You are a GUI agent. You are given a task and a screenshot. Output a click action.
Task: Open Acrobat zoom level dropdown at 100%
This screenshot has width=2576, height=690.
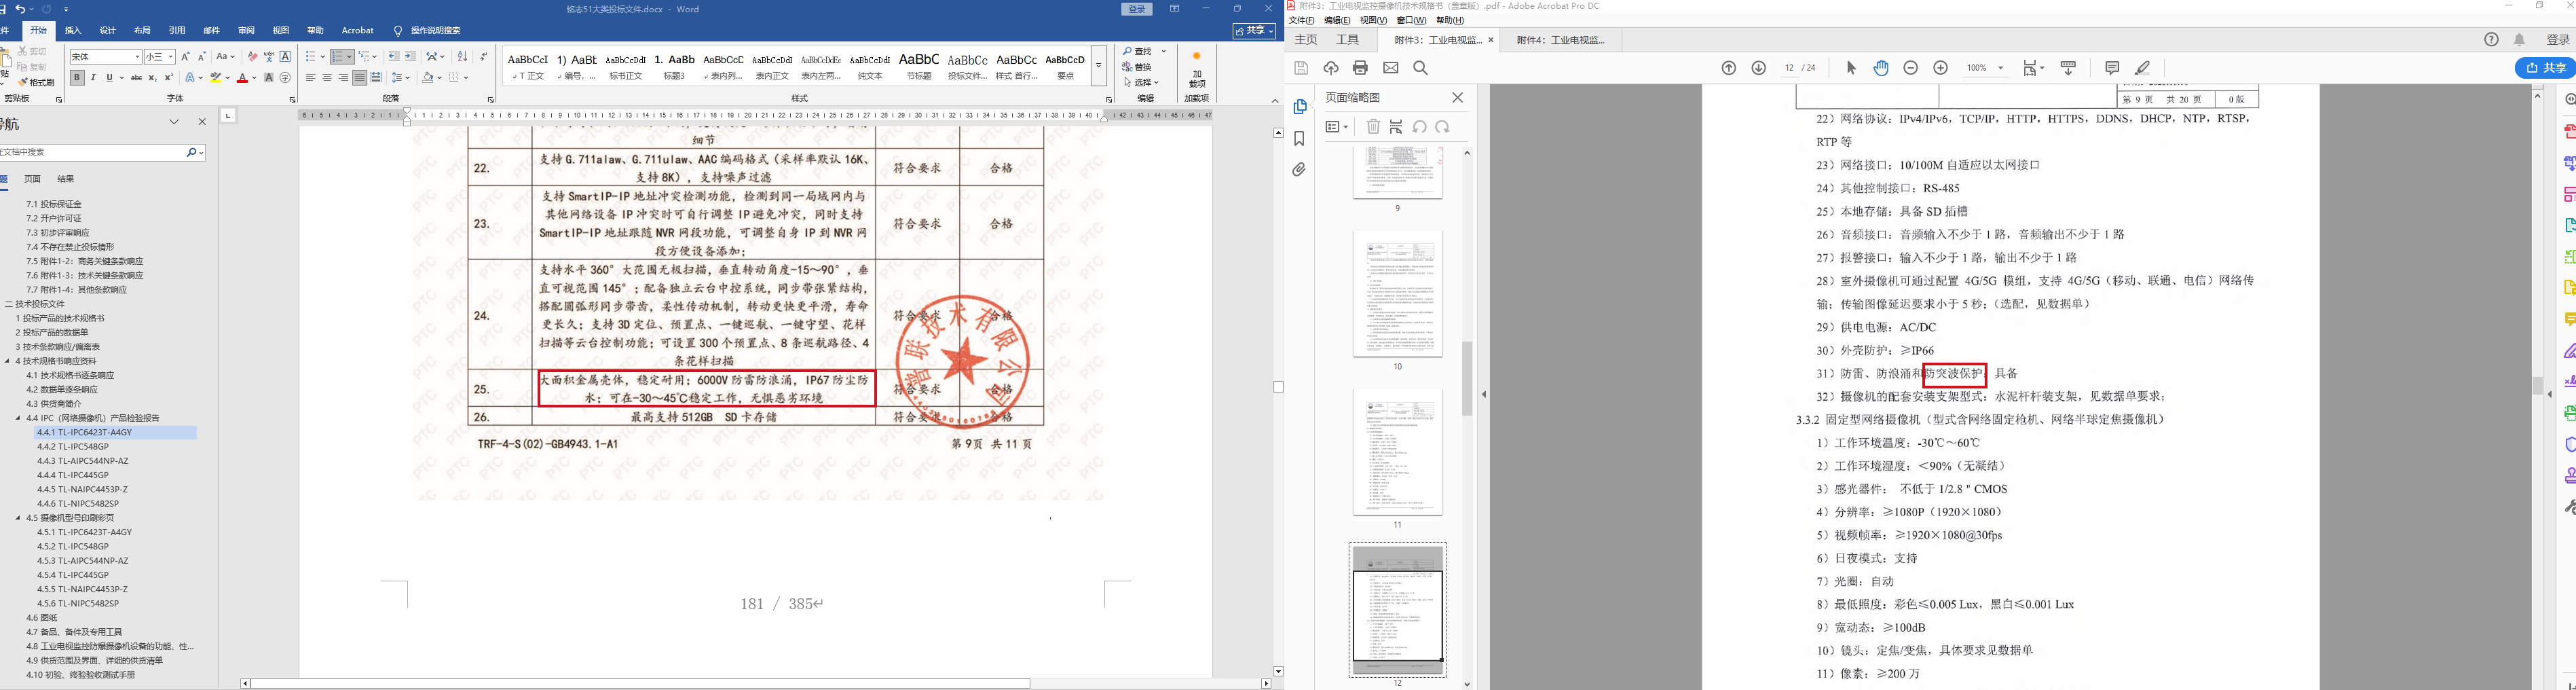2000,68
